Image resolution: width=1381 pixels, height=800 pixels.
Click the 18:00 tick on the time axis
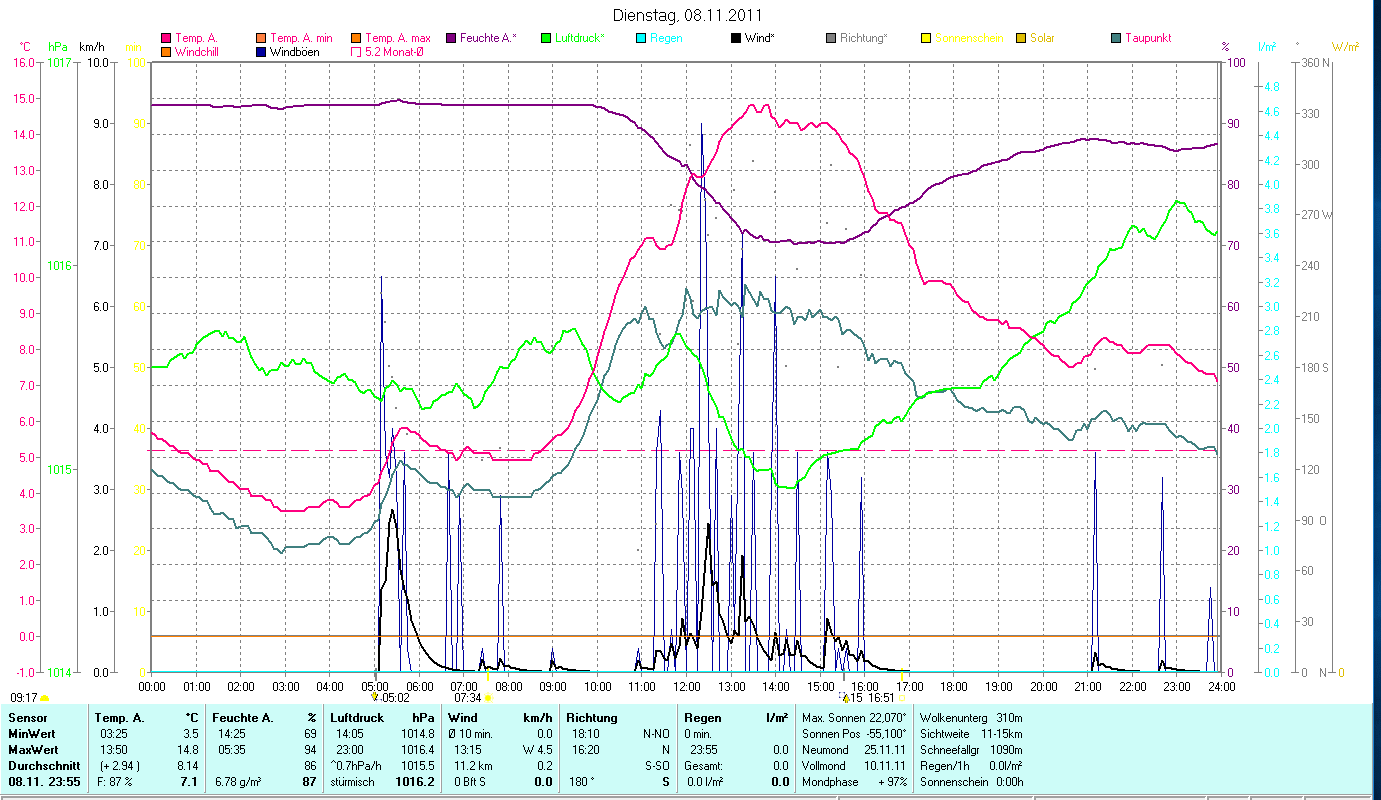(955, 686)
